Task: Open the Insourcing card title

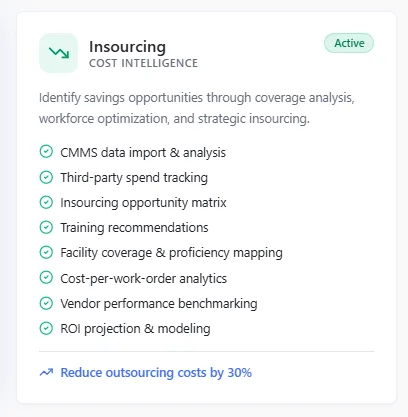Action: [127, 47]
